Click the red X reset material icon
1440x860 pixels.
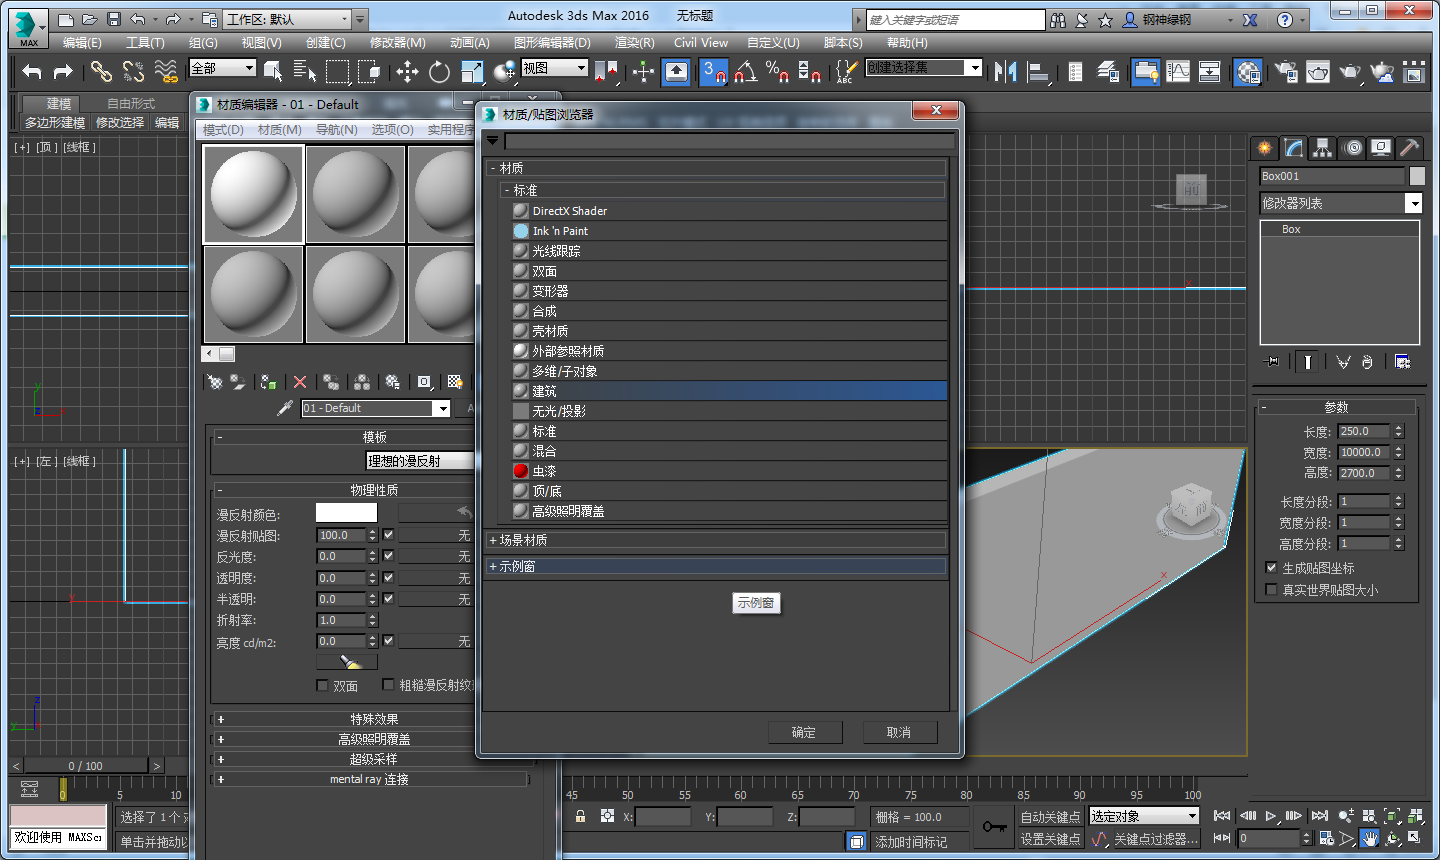(x=300, y=382)
